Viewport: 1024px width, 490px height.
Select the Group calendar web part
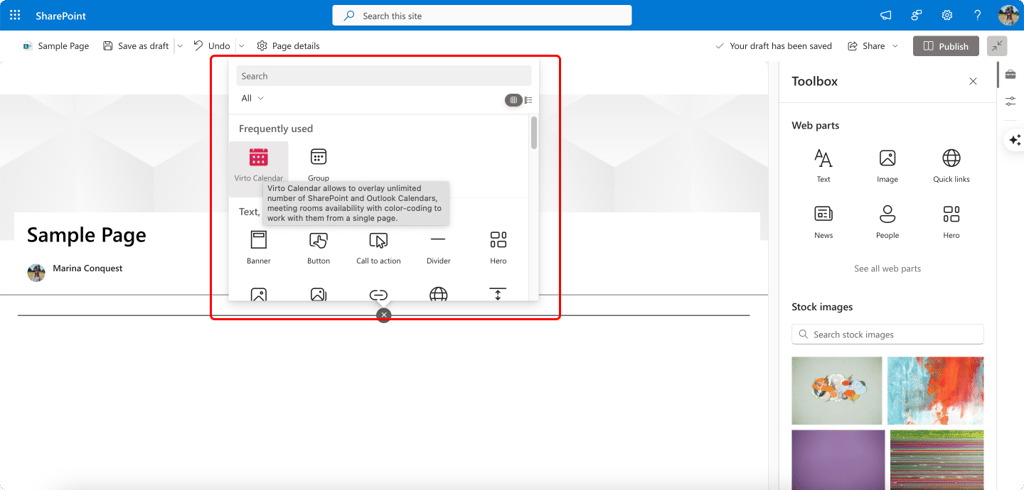pos(318,165)
